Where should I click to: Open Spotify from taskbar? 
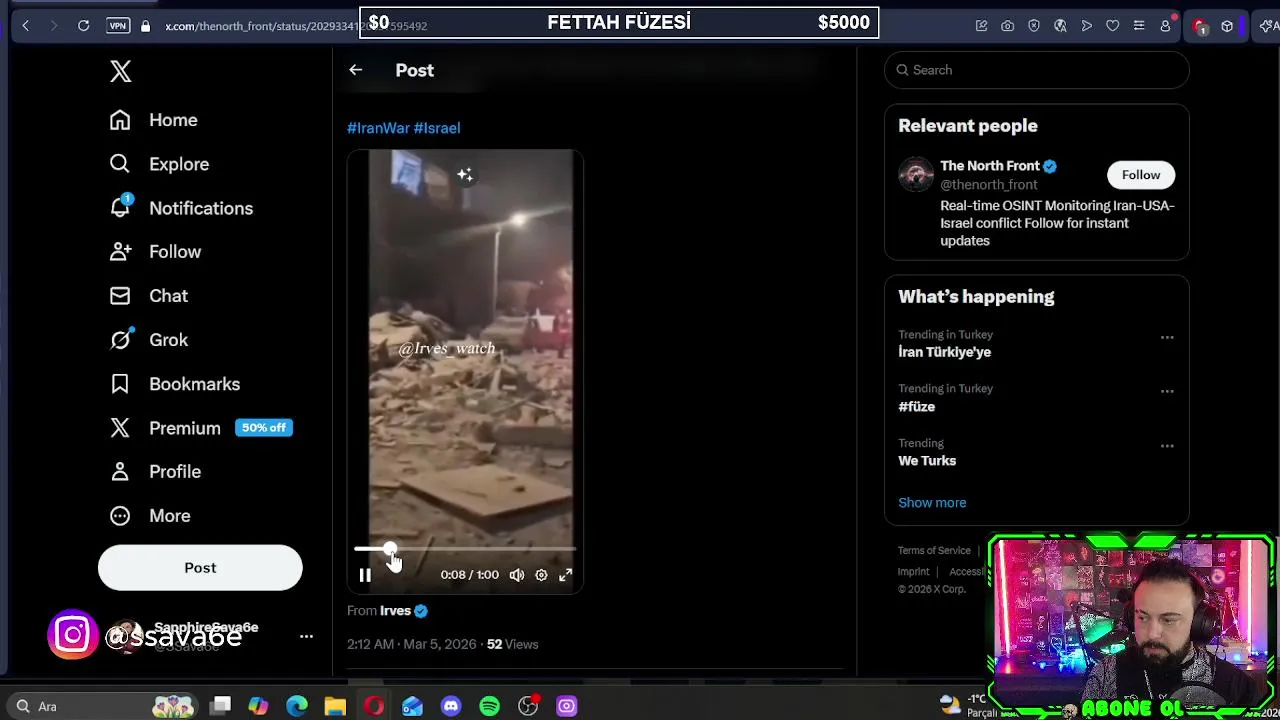coord(489,706)
